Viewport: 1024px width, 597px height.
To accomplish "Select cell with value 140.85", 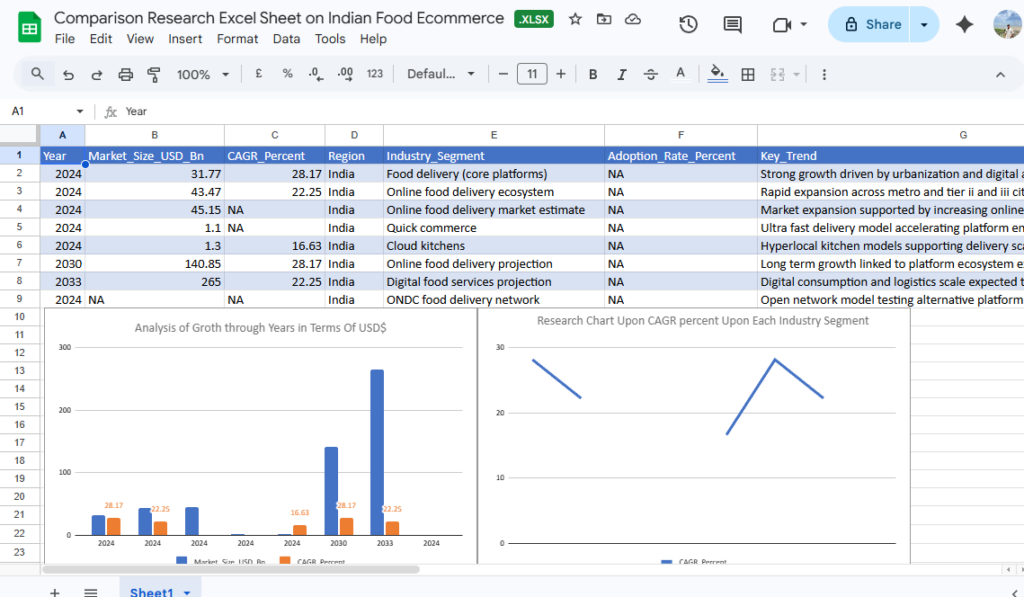I will (155, 263).
